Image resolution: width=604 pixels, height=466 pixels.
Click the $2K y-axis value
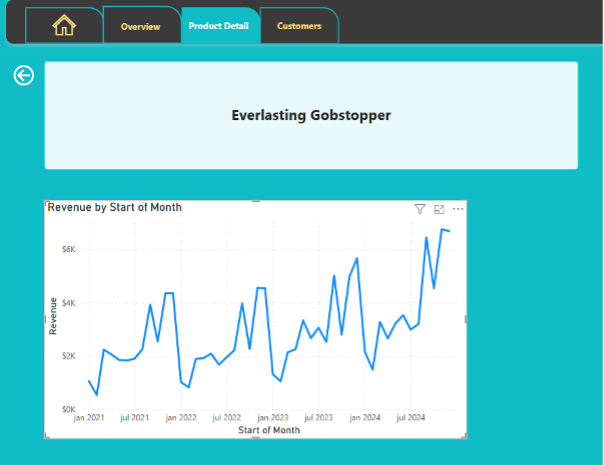(69, 356)
